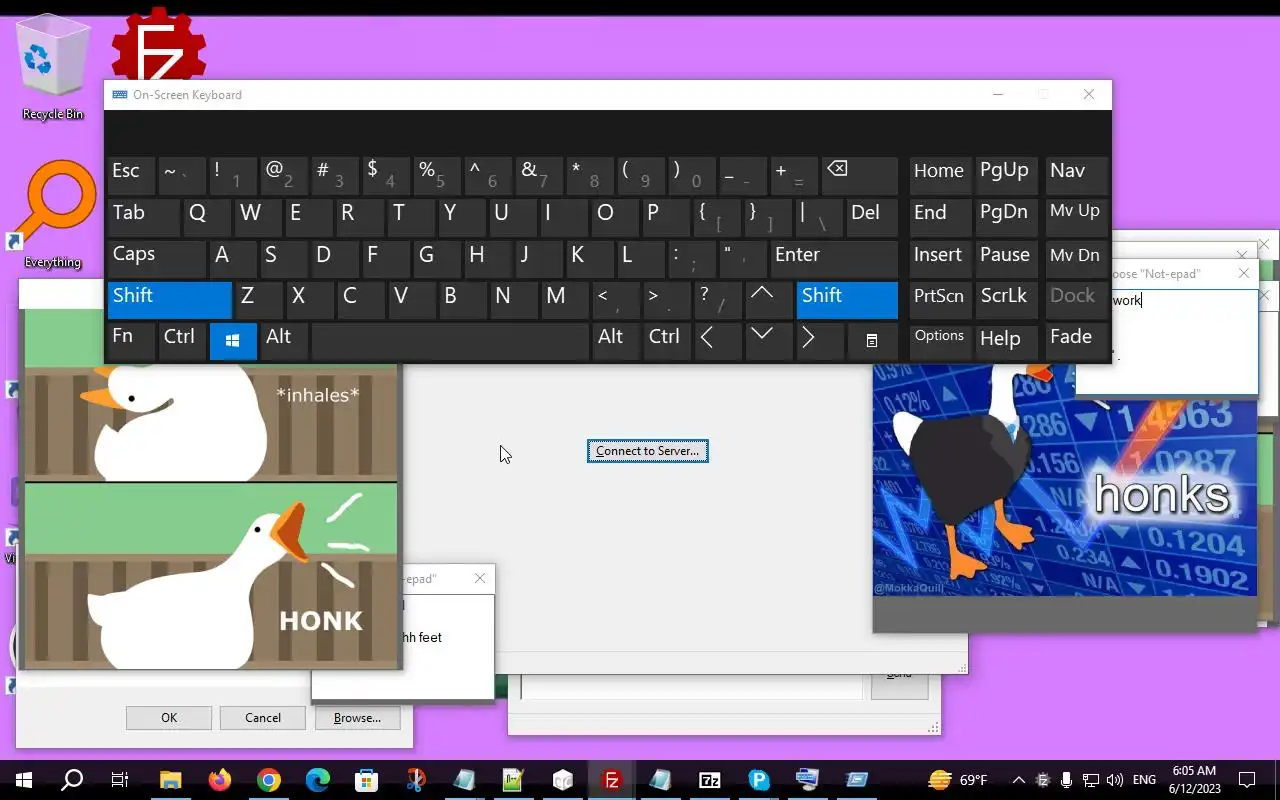
Task: Click the Nav key on the keyboard
Action: (1075, 174)
